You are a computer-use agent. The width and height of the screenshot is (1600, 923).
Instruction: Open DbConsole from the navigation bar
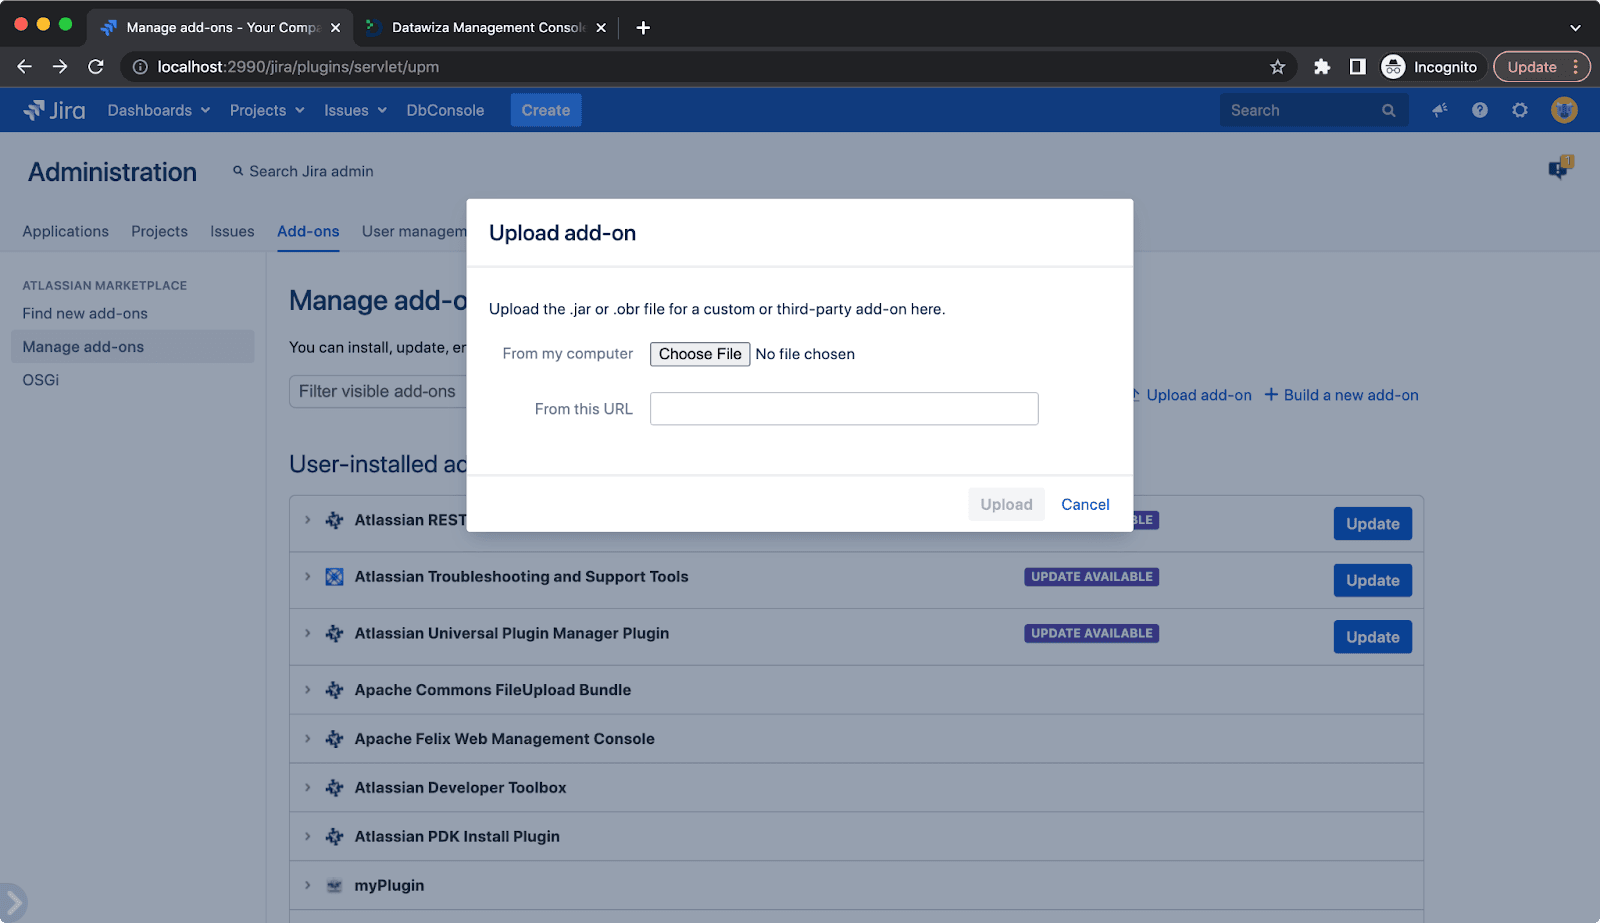(x=445, y=110)
